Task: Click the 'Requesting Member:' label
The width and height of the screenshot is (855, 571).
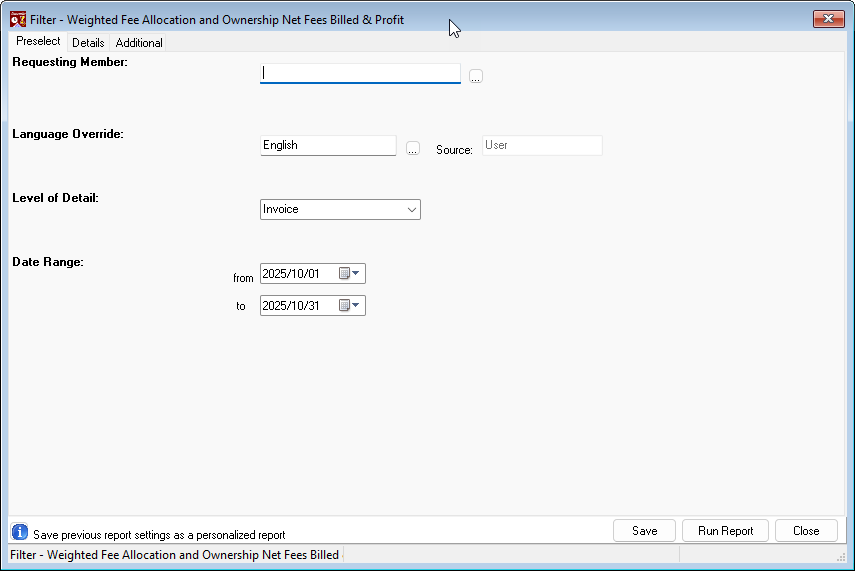Action: tap(70, 62)
